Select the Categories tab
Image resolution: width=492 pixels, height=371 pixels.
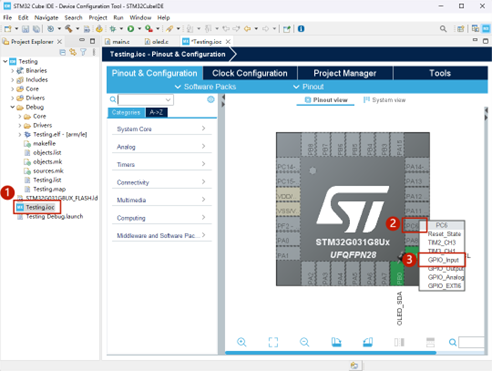pyautogui.click(x=126, y=112)
